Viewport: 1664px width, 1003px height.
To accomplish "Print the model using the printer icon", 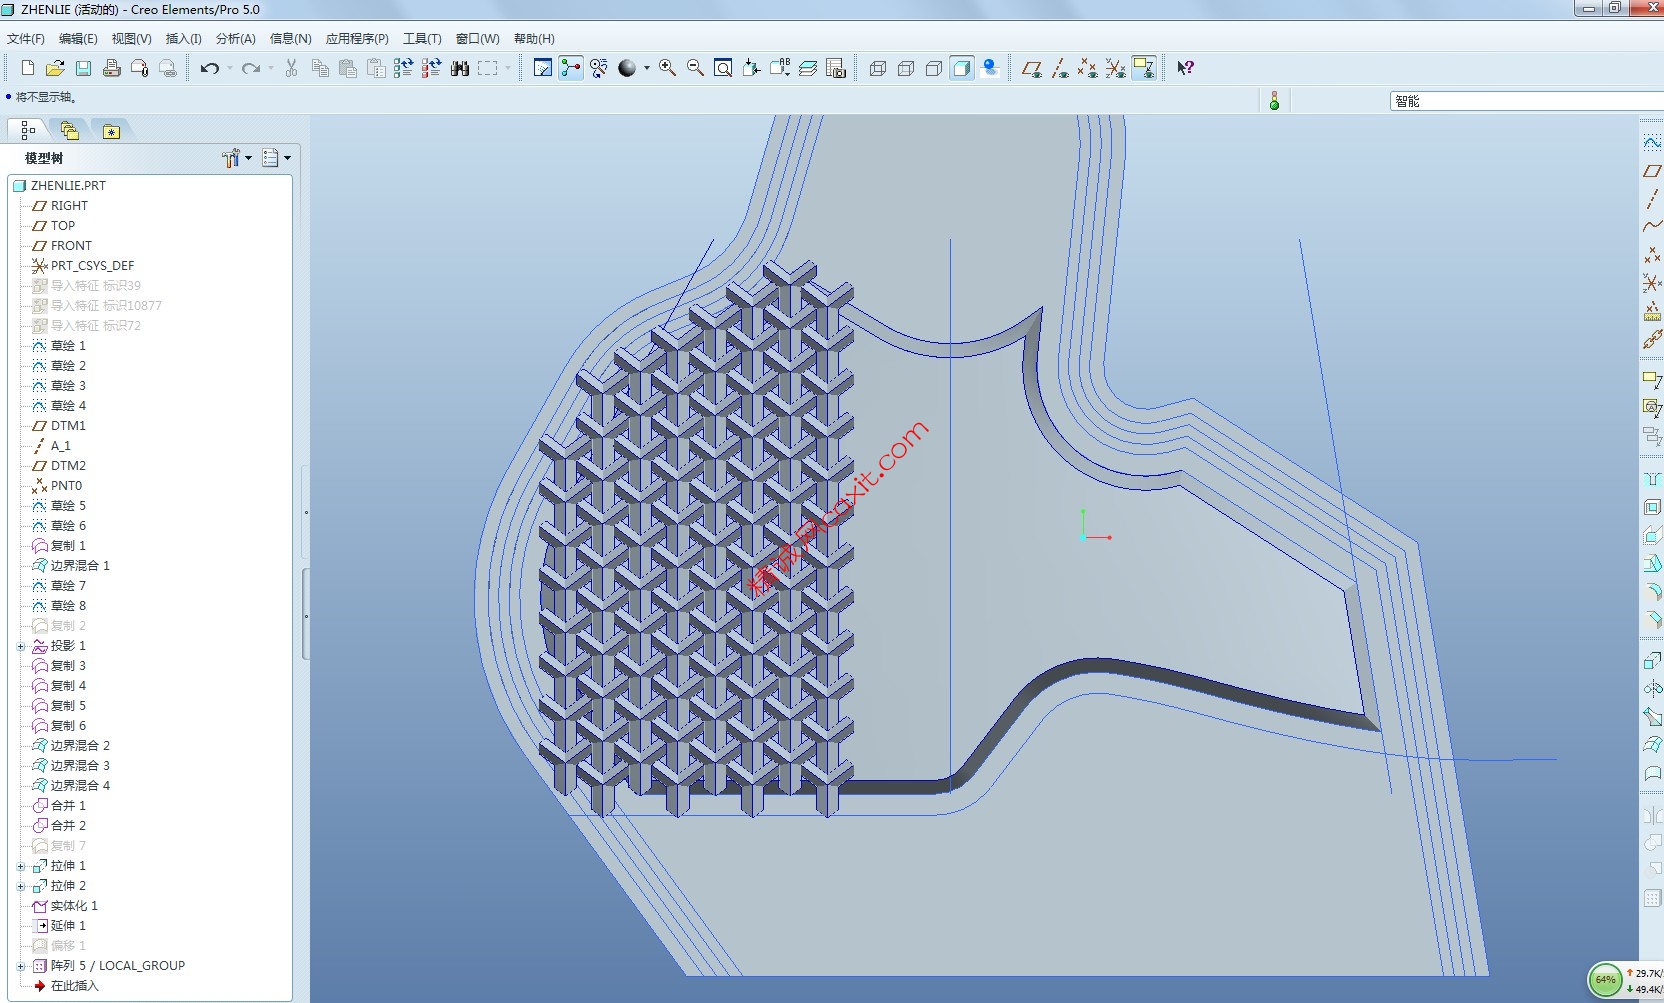I will [112, 68].
